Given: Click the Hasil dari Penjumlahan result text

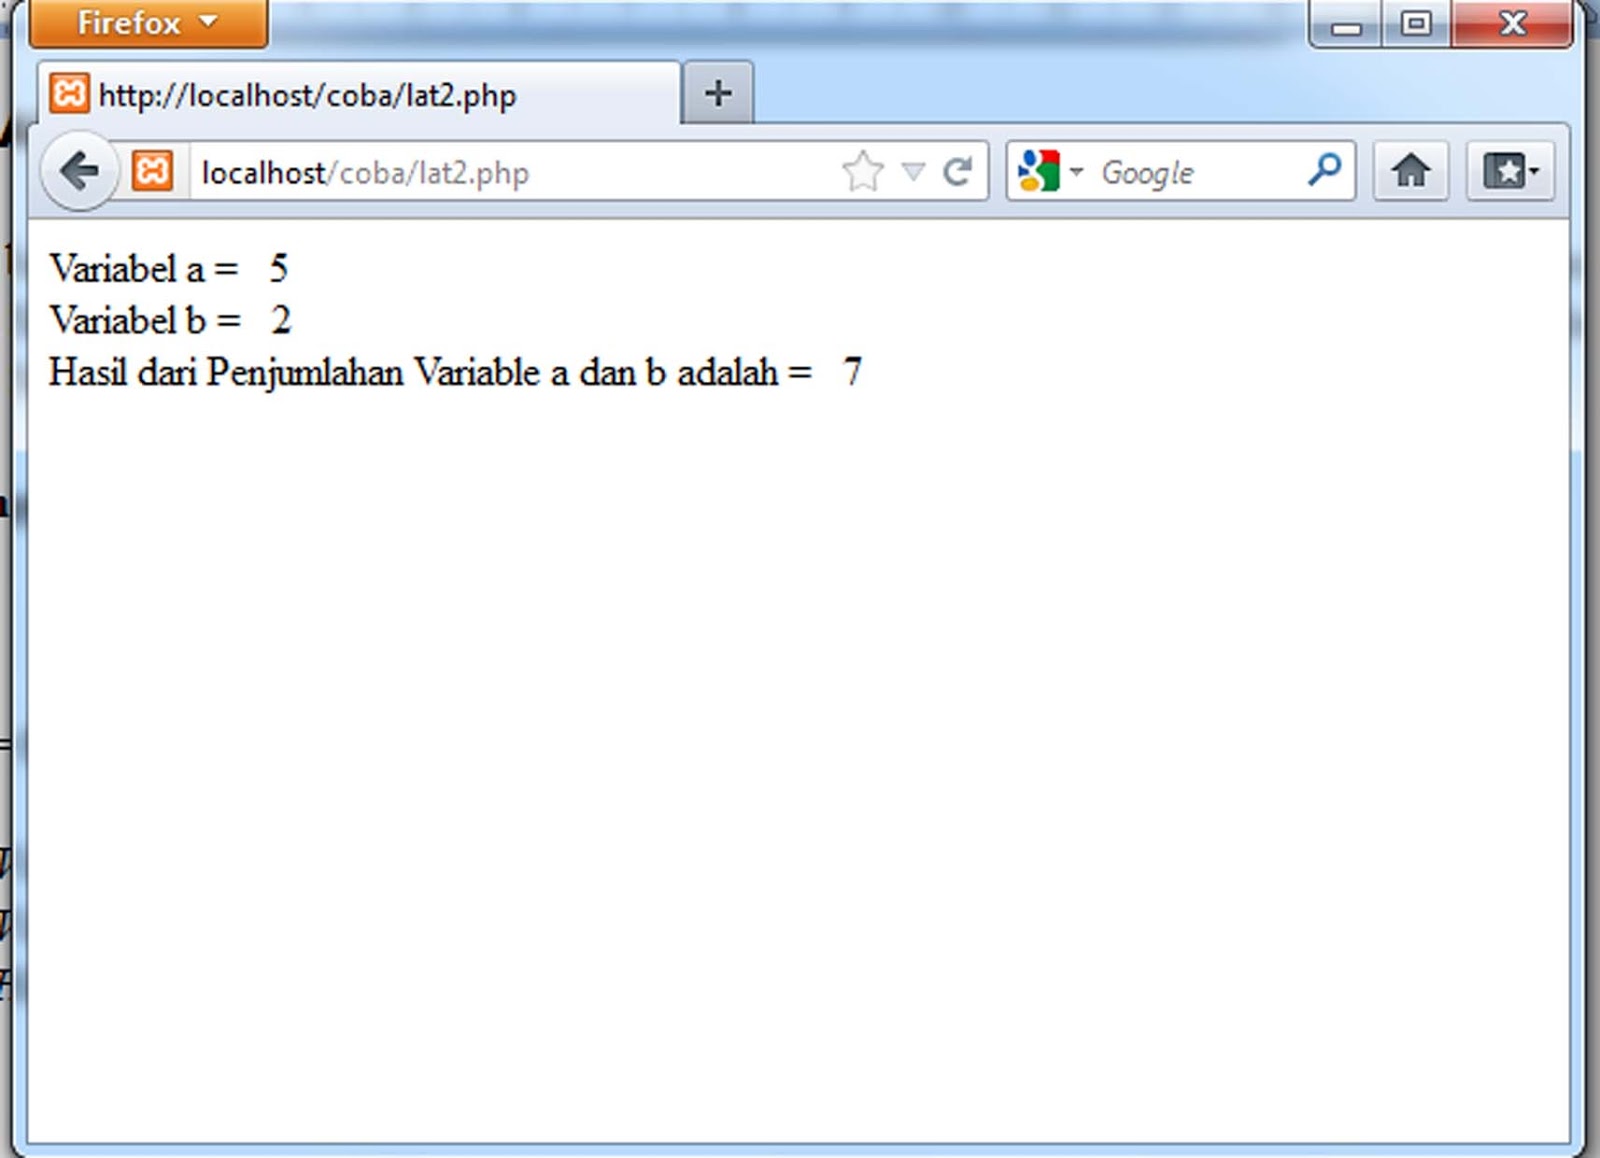Looking at the screenshot, I should pos(455,371).
